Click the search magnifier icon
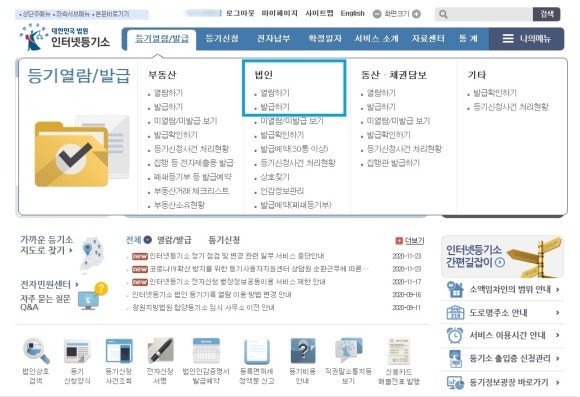This screenshot has width=580, height=397. pos(443,14)
